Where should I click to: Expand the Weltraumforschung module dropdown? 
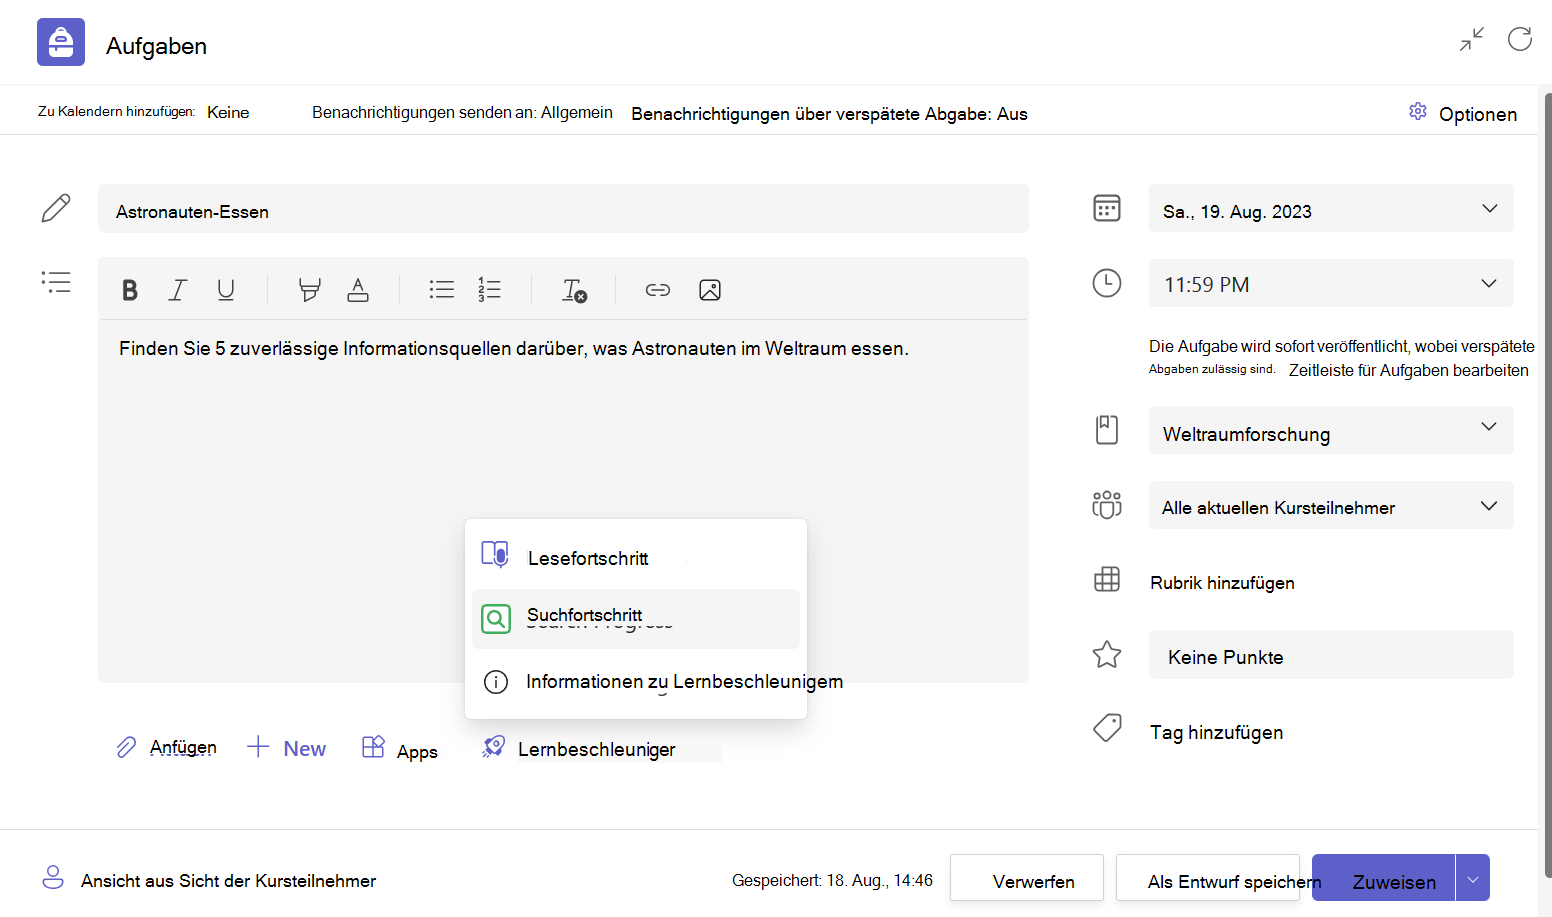(x=1331, y=430)
